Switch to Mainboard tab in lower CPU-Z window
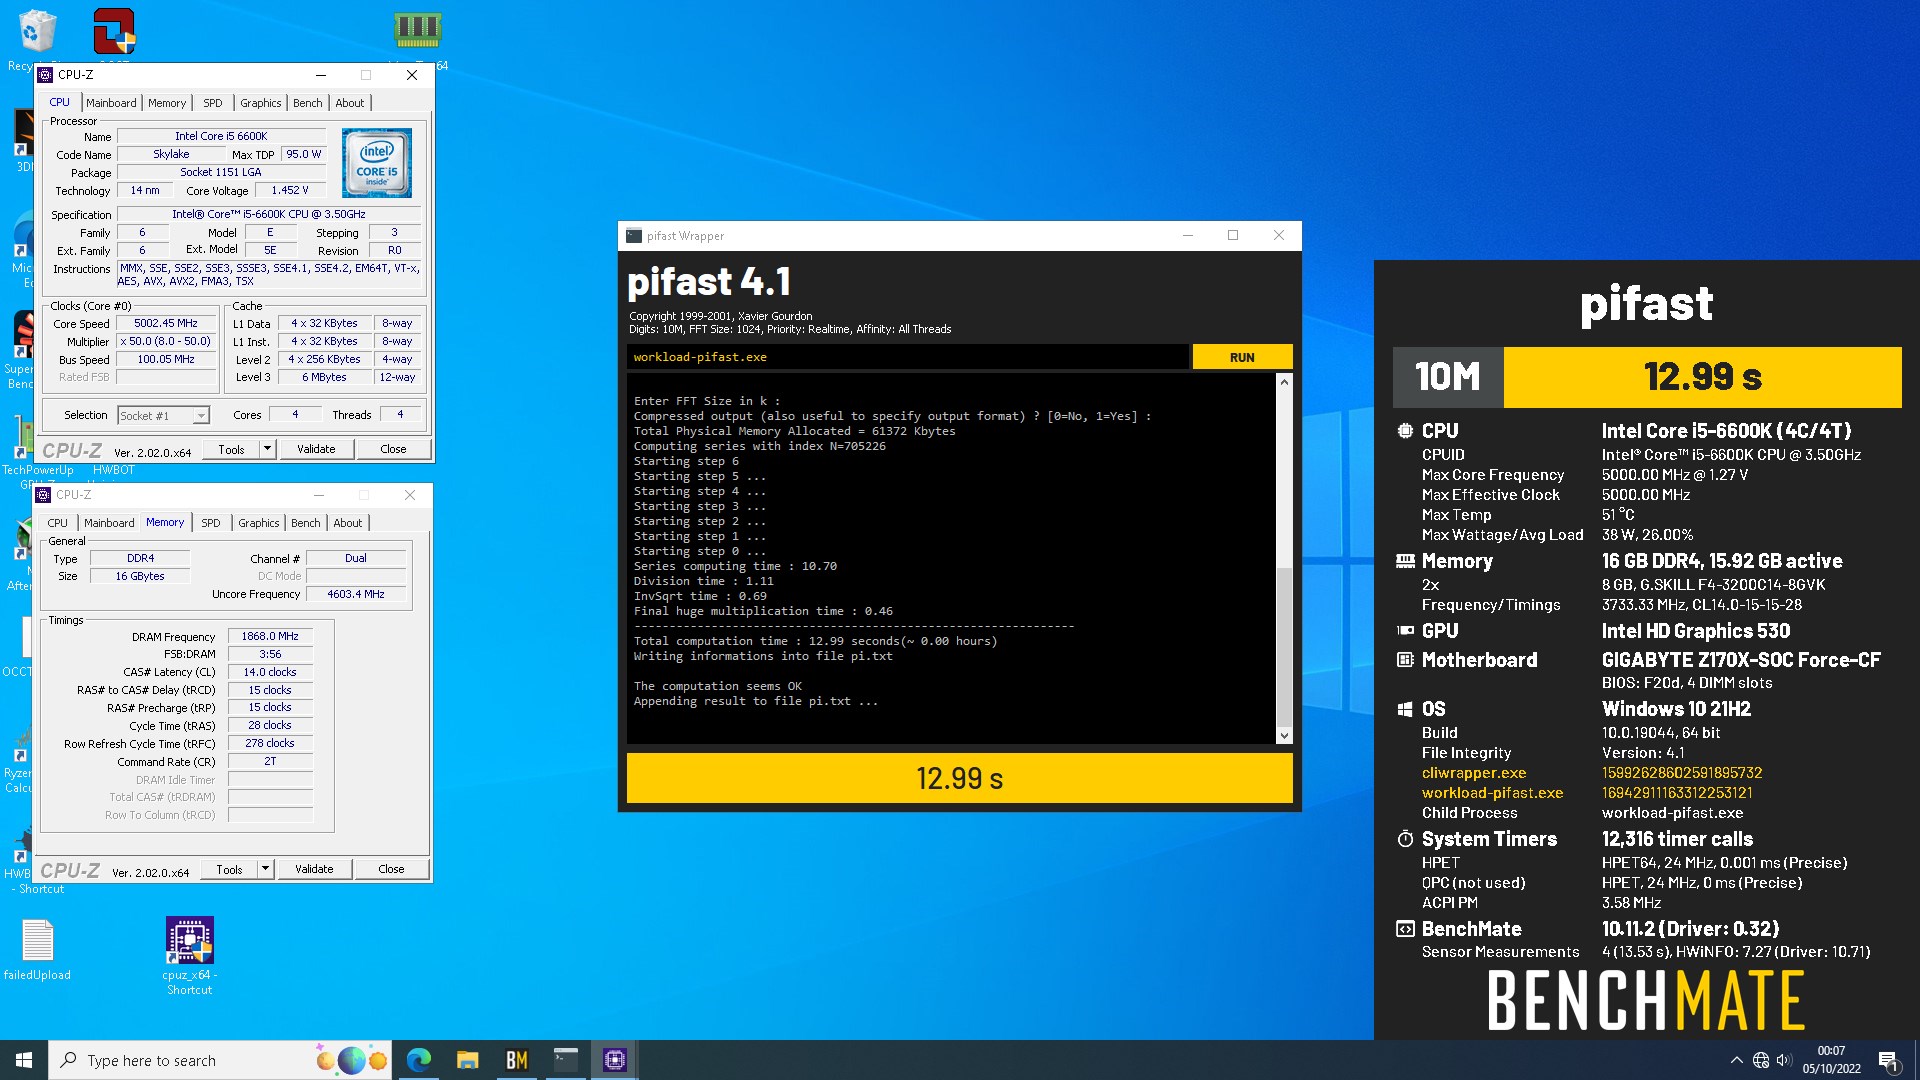The height and width of the screenshot is (1080, 1920). pos(109,523)
